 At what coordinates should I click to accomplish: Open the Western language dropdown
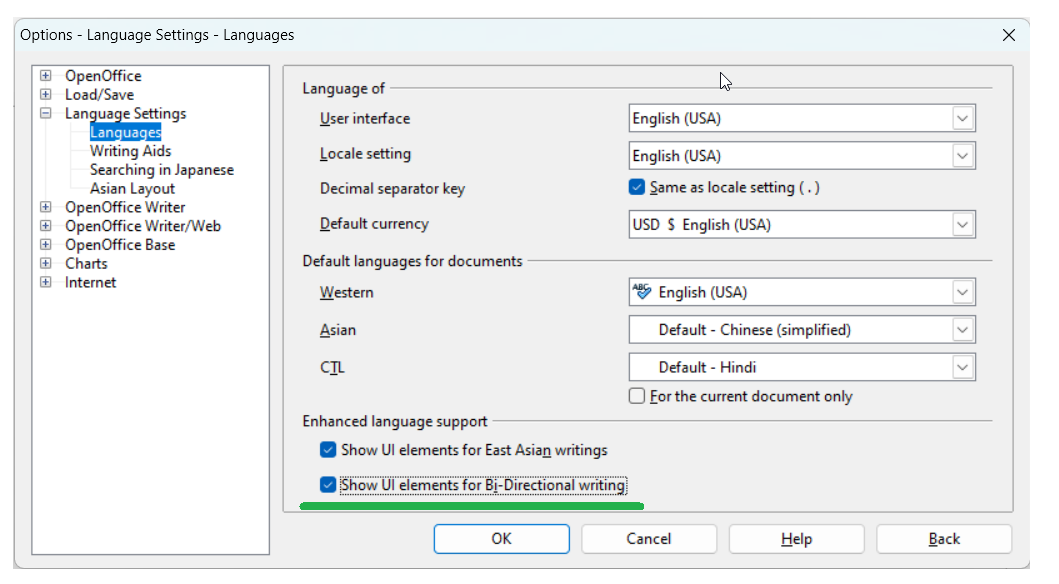click(x=962, y=292)
